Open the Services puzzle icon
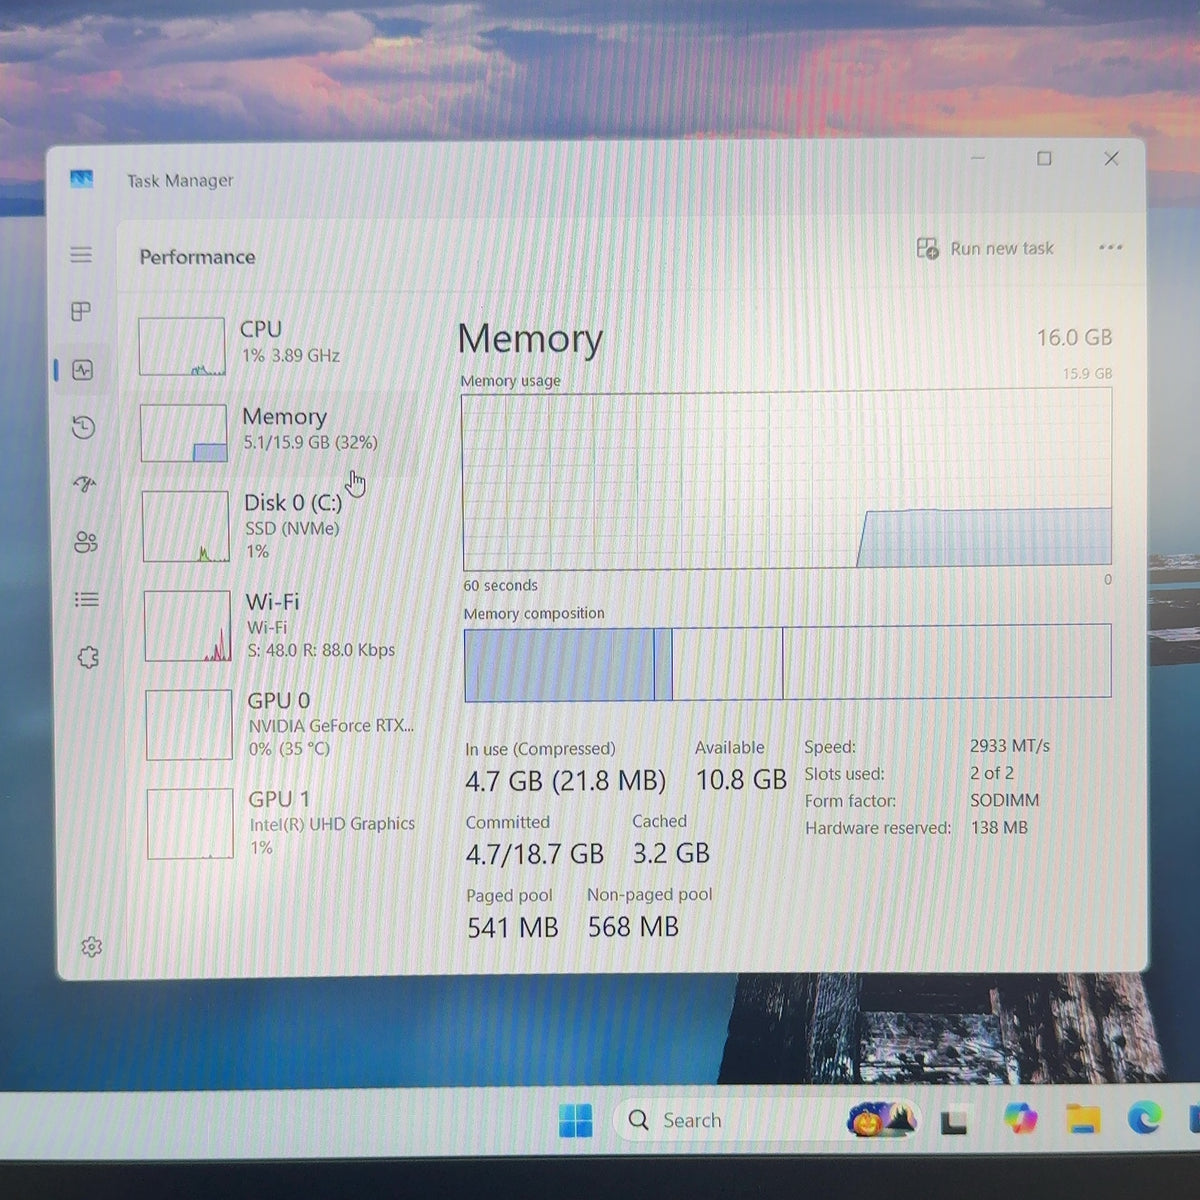The width and height of the screenshot is (1200, 1200). pyautogui.click(x=88, y=657)
